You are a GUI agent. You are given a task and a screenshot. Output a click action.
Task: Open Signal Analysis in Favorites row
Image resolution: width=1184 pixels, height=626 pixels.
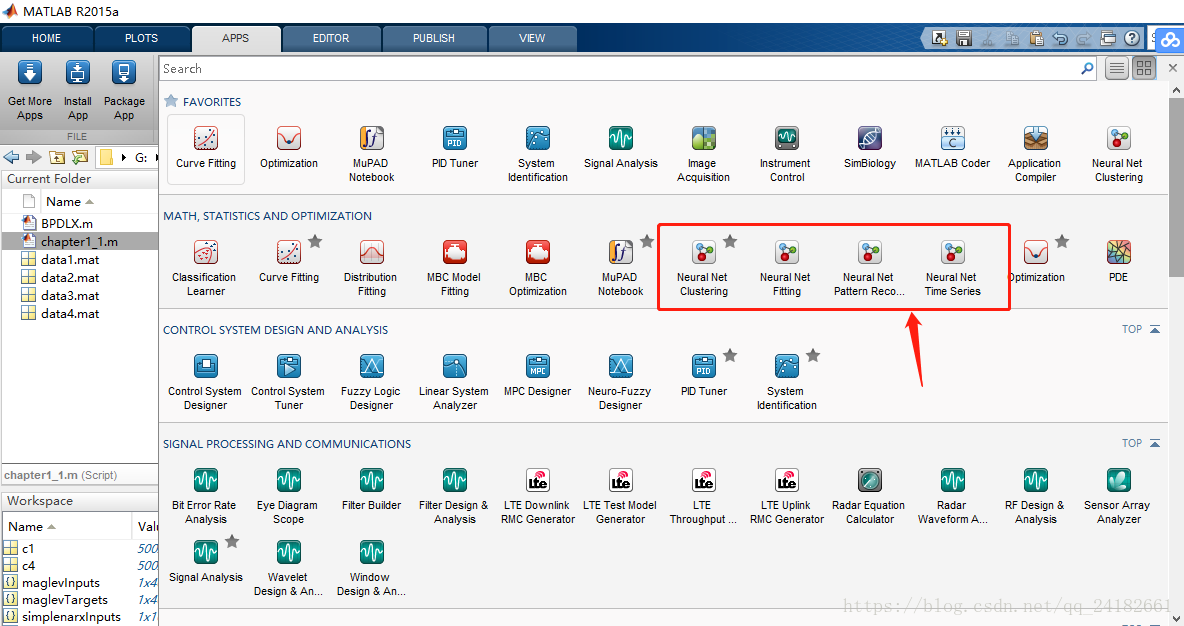point(621,149)
